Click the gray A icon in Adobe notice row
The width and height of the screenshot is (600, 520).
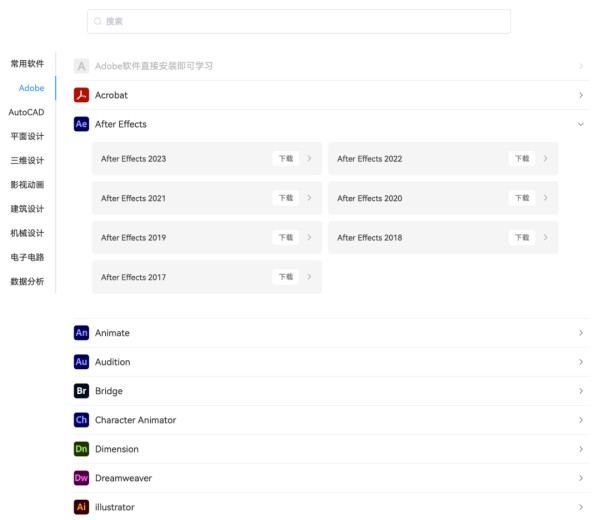[x=81, y=66]
